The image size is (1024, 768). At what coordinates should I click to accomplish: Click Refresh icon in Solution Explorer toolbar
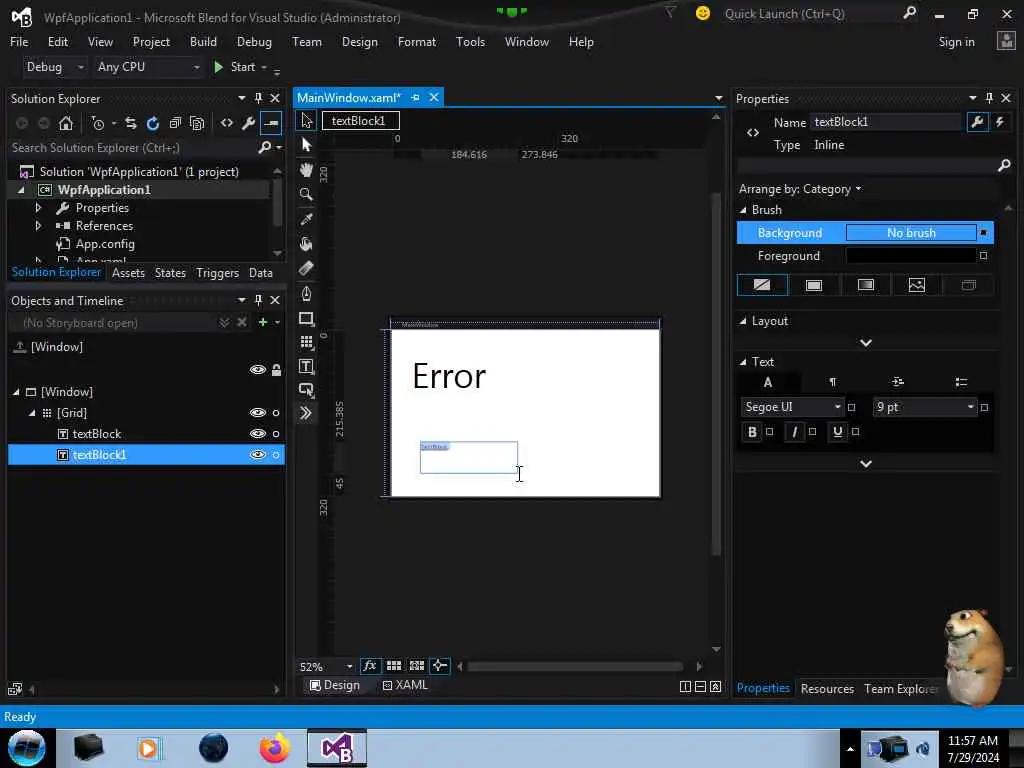click(x=153, y=123)
